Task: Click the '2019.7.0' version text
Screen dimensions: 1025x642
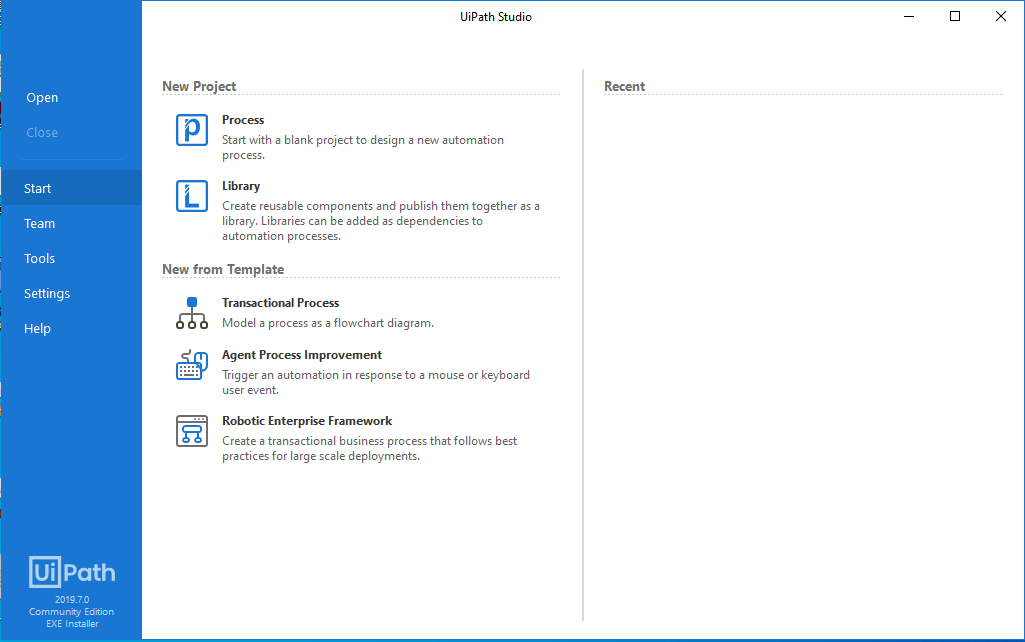Action: point(72,600)
